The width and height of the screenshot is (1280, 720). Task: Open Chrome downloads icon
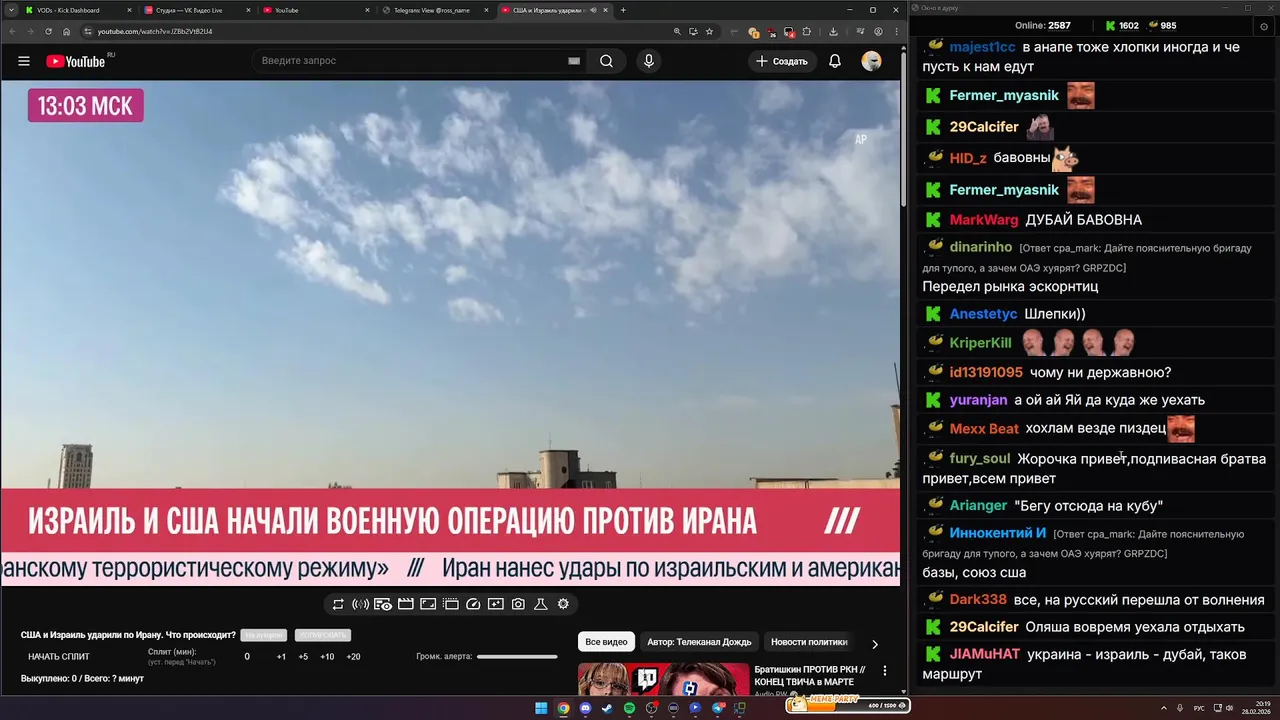click(x=833, y=31)
